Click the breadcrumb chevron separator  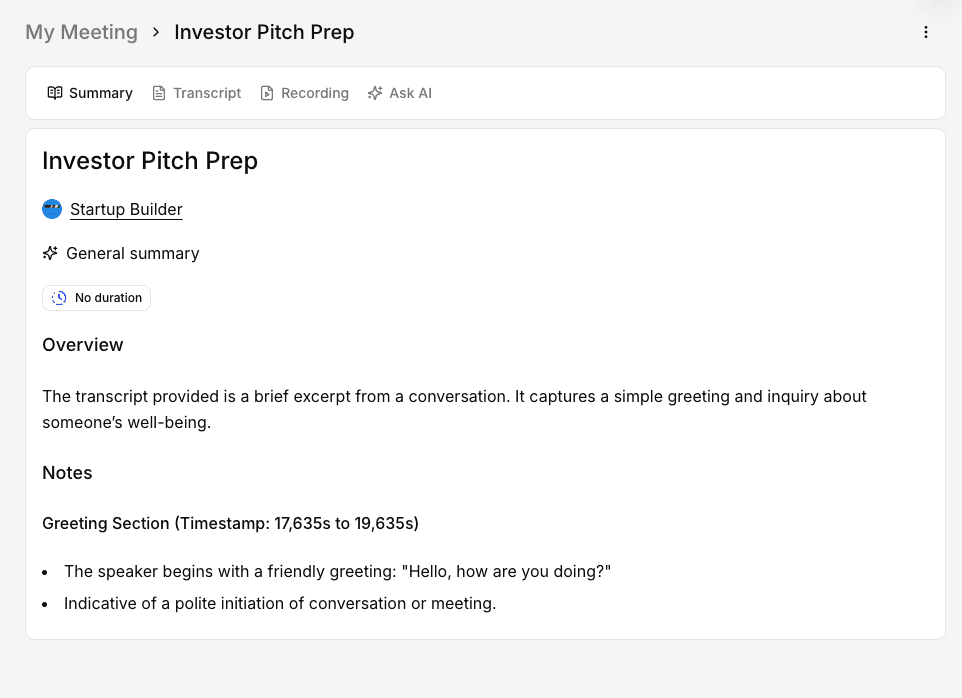coord(156,32)
